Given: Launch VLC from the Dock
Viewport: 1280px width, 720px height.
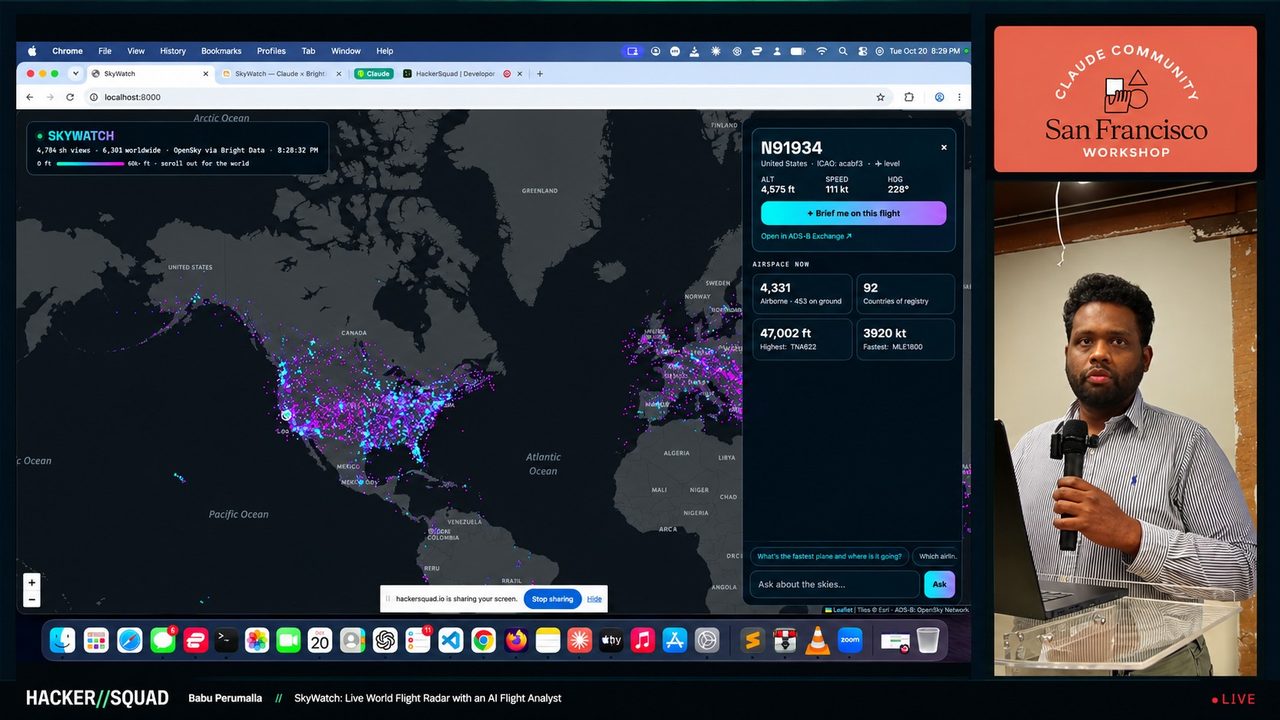Looking at the screenshot, I should (818, 640).
